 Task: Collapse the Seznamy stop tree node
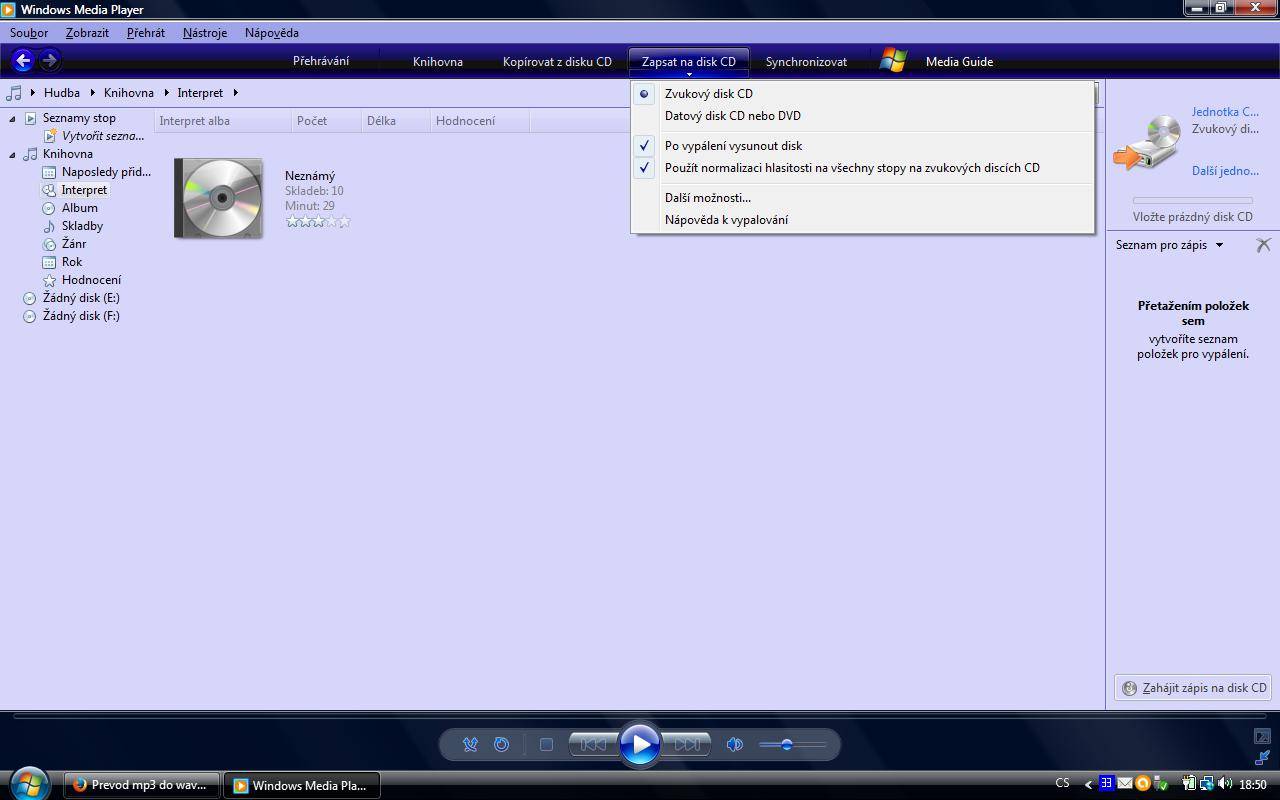[13, 118]
